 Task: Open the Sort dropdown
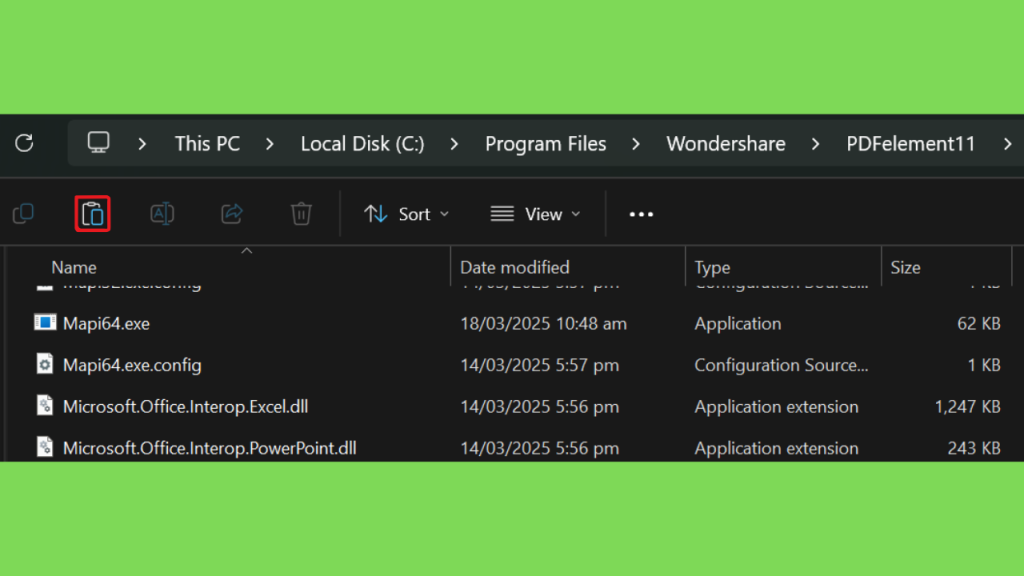pyautogui.click(x=406, y=214)
